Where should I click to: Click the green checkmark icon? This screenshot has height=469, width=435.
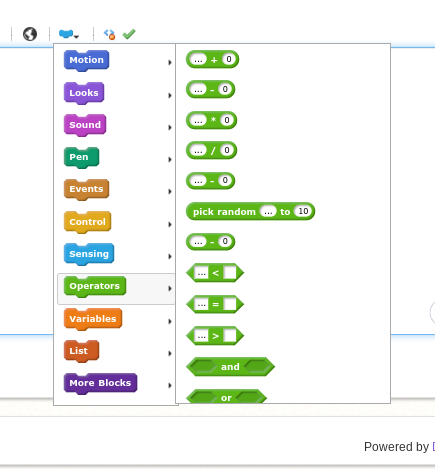click(x=129, y=34)
